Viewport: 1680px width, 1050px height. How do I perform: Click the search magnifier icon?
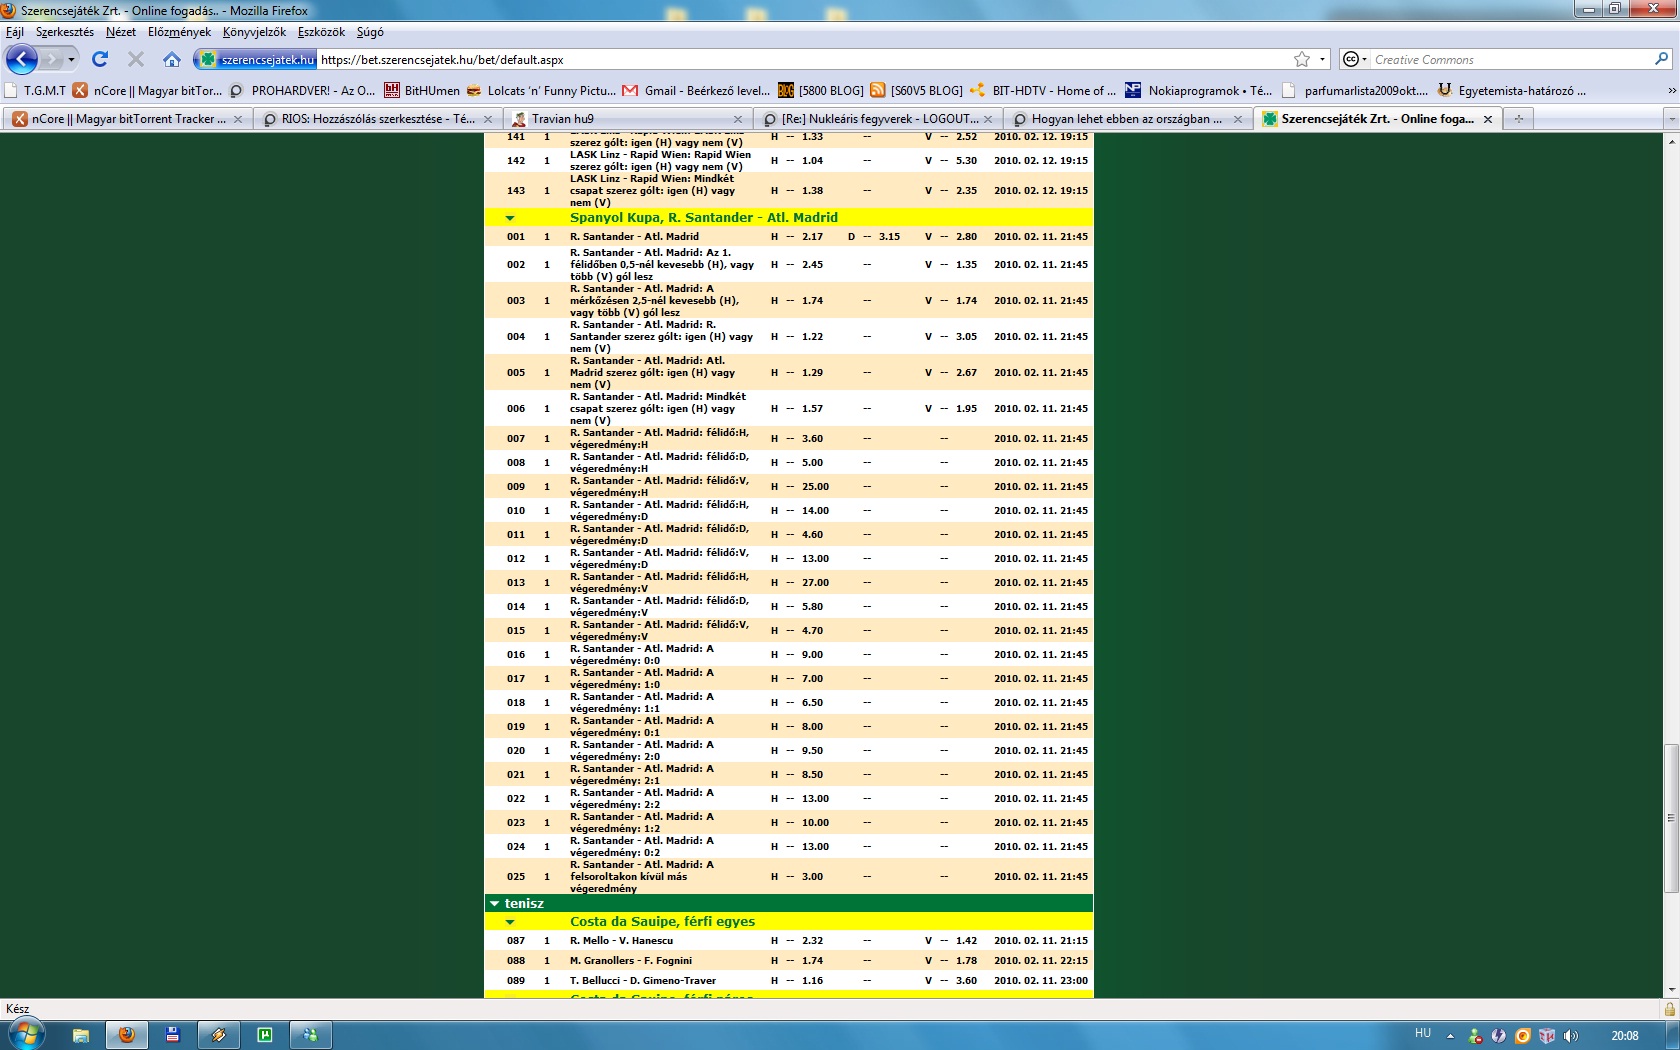click(x=1661, y=59)
